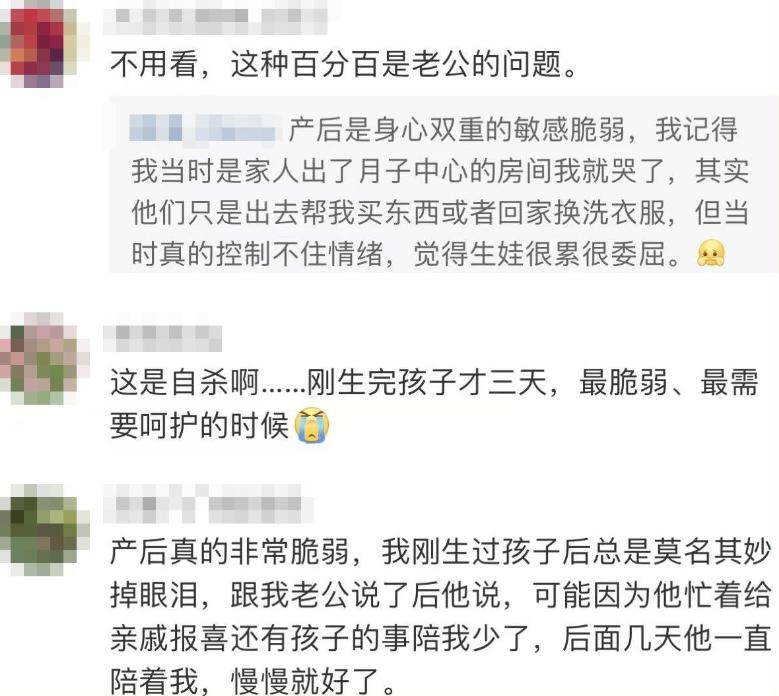
Task: Tap the blurred blue username in quoted reply
Action: pyautogui.click(x=203, y=128)
